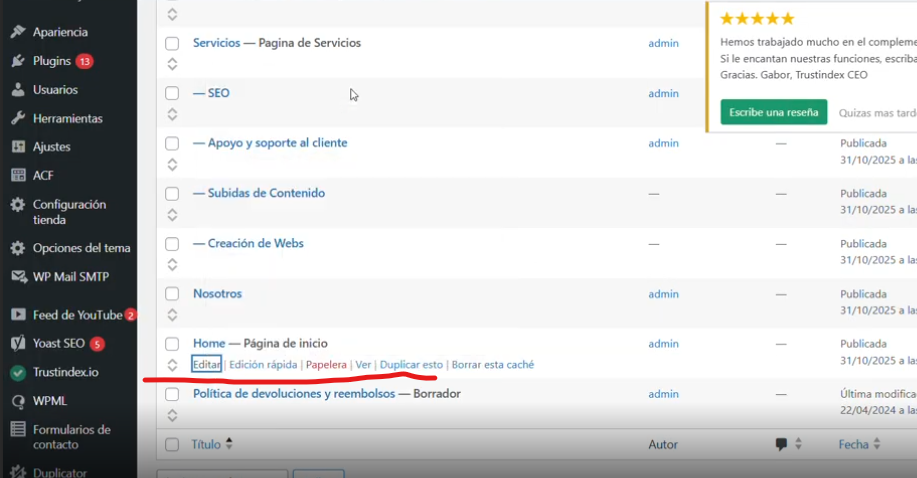Click the Trustindex.io green check icon
Screen dimensions: 917x478
tap(18, 372)
